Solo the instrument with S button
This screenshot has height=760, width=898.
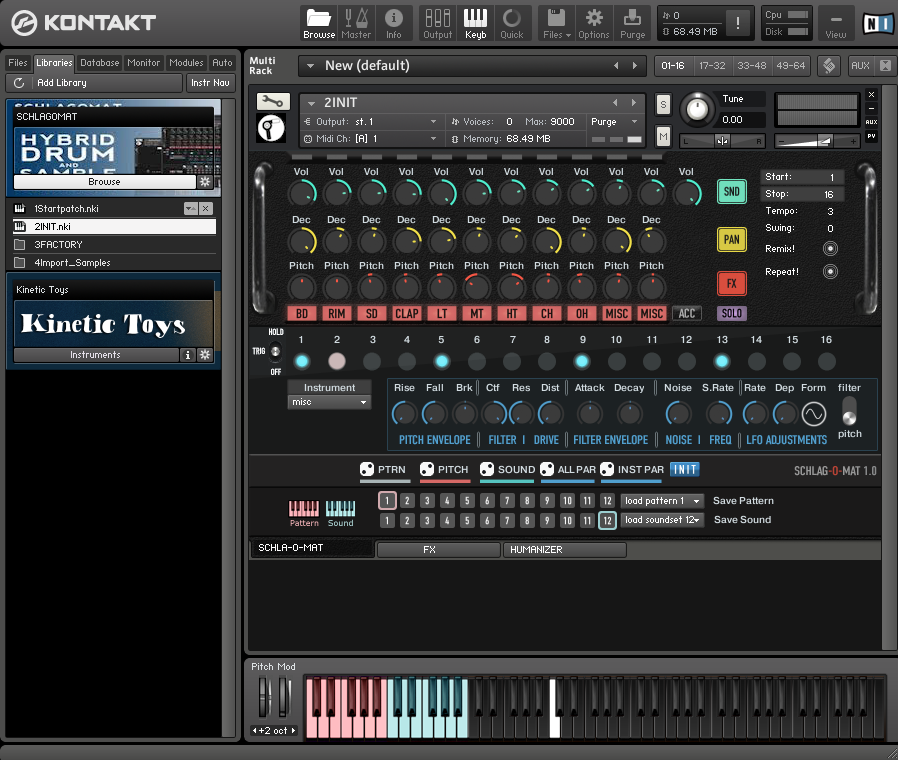[663, 104]
